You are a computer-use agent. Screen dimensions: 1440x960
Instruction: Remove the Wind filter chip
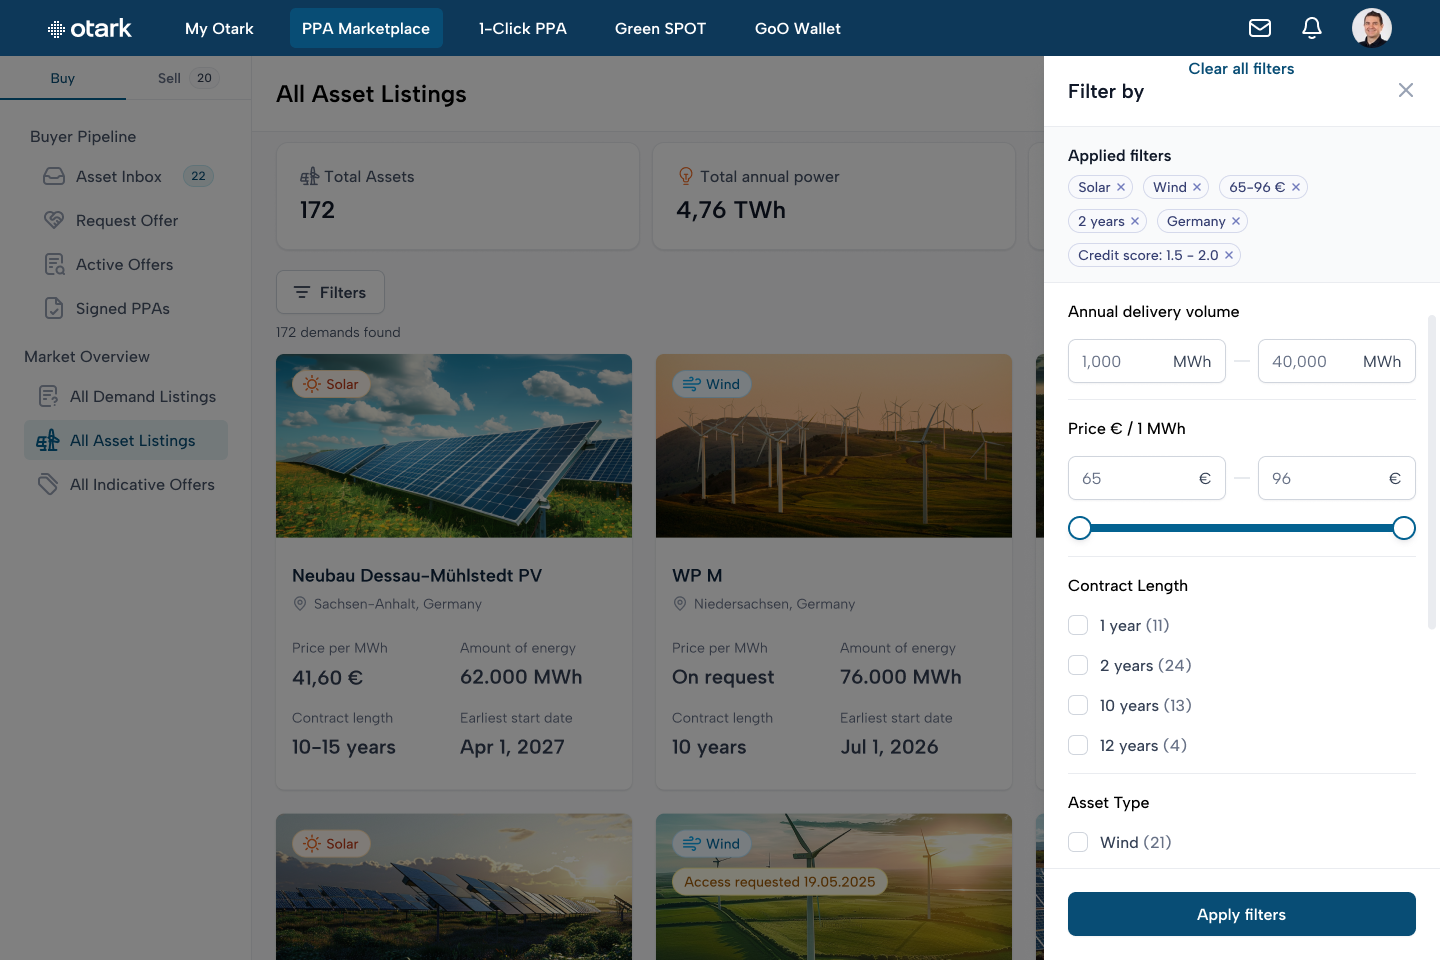pos(1197,187)
